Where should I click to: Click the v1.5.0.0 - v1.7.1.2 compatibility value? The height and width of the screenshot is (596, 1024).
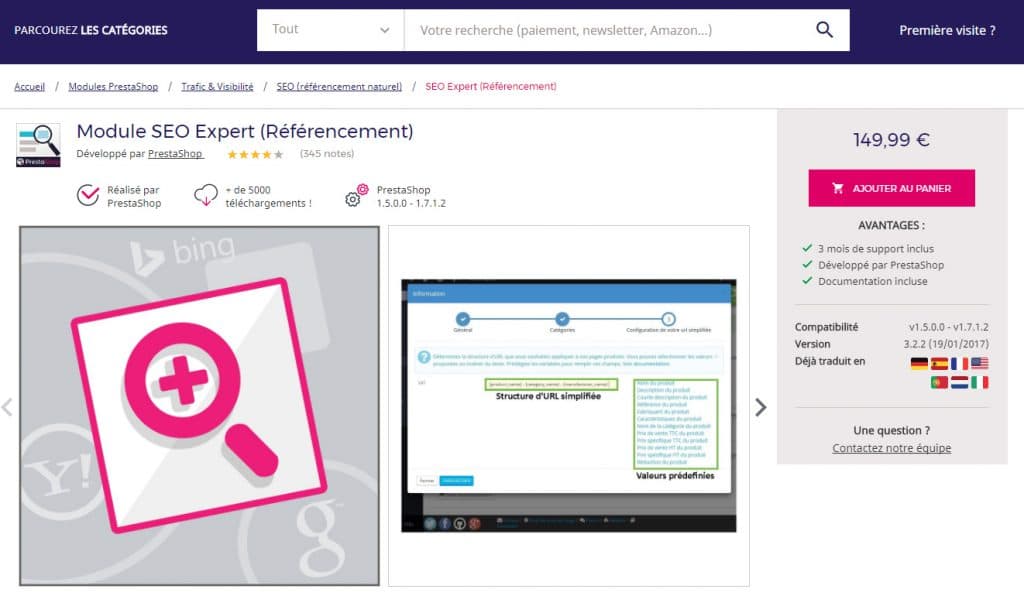coord(948,327)
